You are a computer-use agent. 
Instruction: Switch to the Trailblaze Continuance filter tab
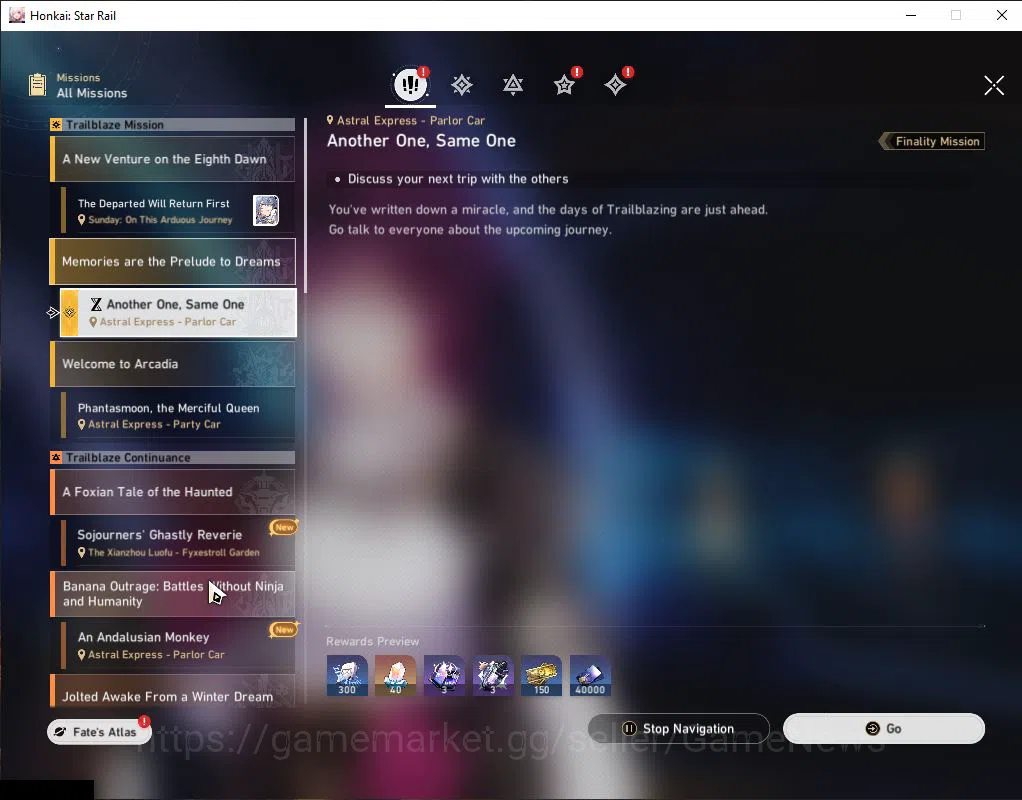click(513, 85)
